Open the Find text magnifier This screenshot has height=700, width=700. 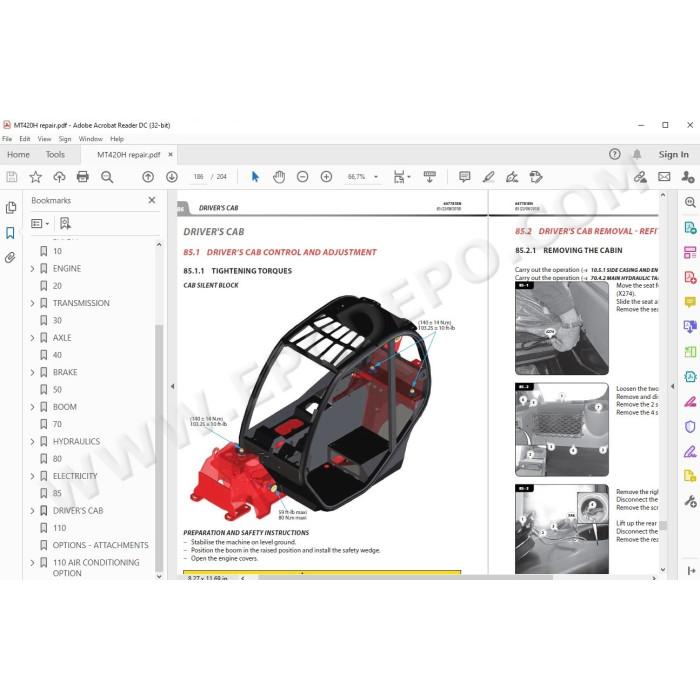pos(107,177)
